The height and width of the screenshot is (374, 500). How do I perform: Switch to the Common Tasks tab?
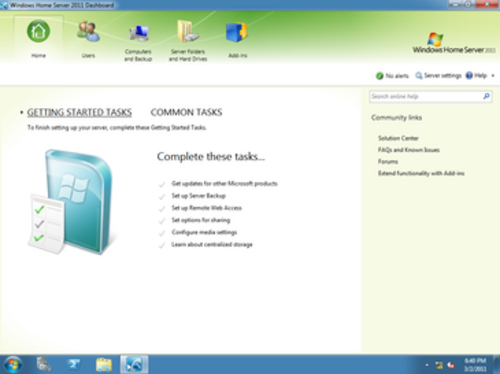pyautogui.click(x=186, y=112)
